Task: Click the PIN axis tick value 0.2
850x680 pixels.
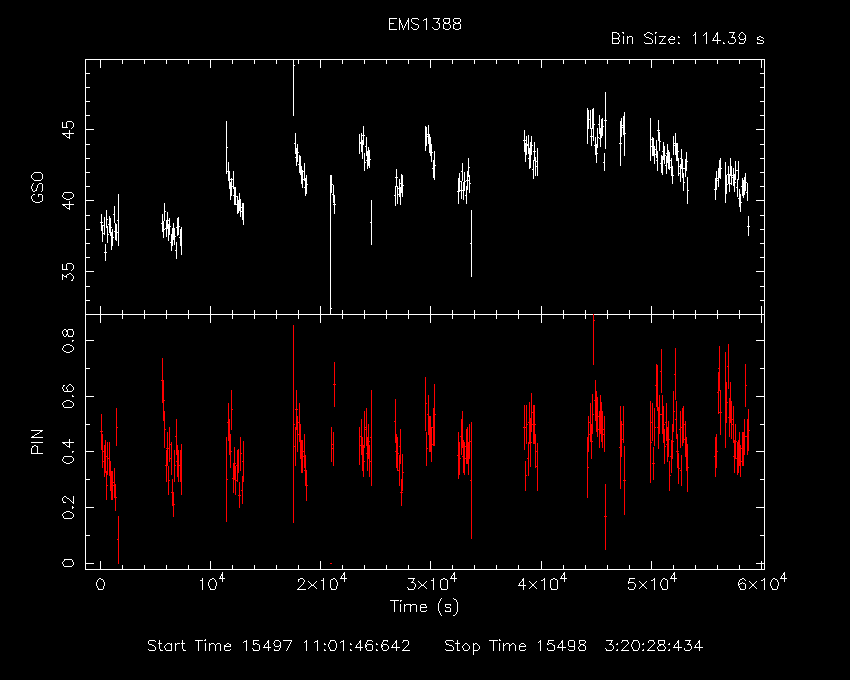Action: coord(68,508)
